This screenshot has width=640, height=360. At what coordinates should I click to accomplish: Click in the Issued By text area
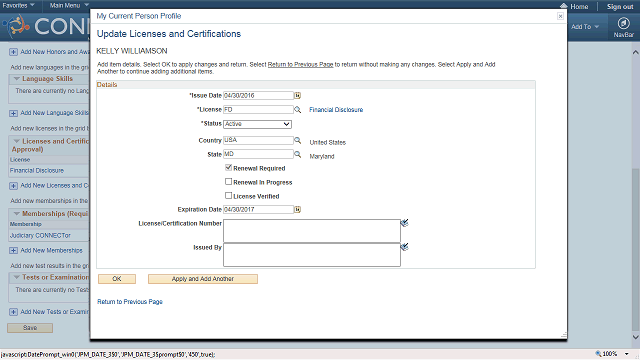[312, 255]
